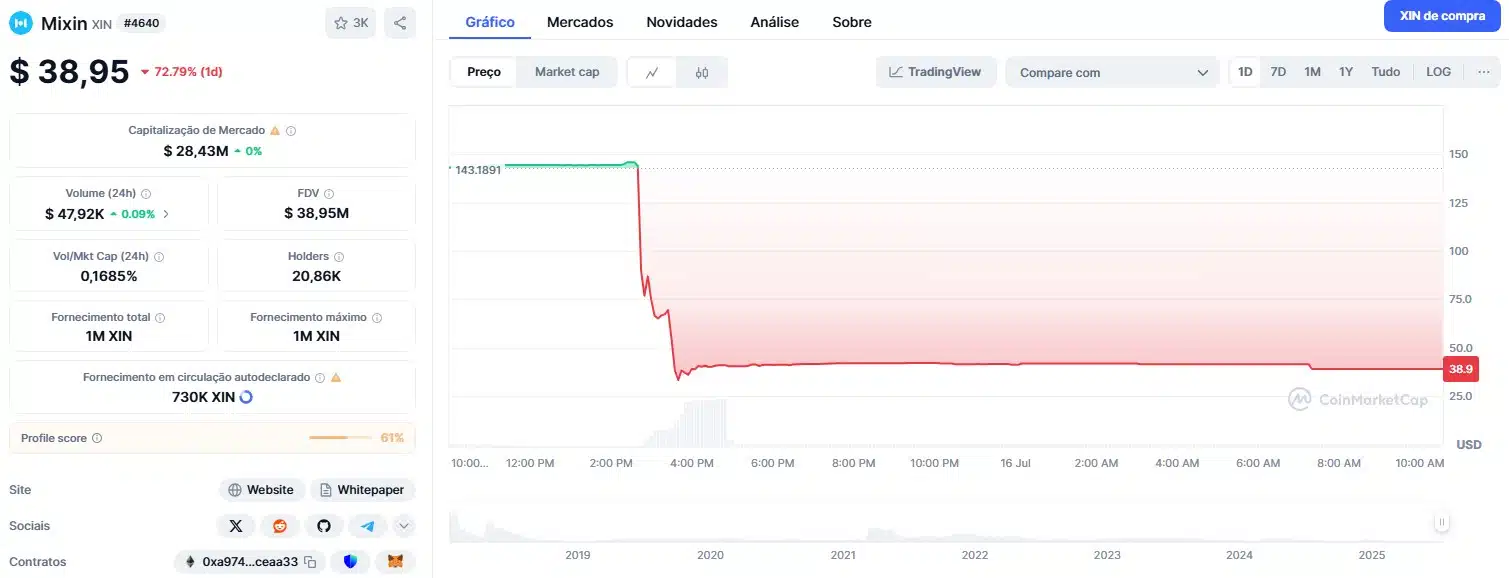The width and height of the screenshot is (1509, 578).
Task: Add Mixin to watchlist with star button
Action: (350, 23)
